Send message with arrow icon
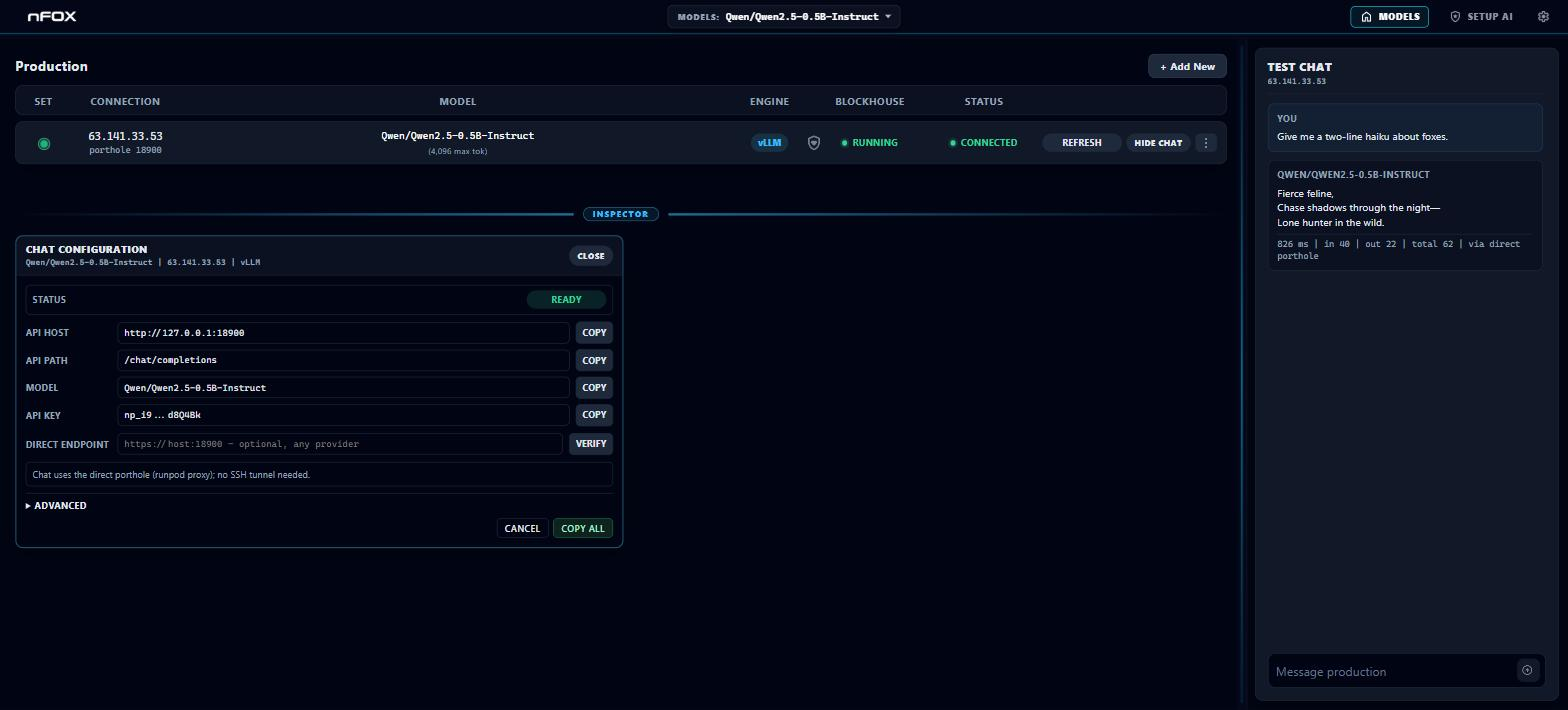Screen dimensions: 1568x710 (x=1527, y=671)
